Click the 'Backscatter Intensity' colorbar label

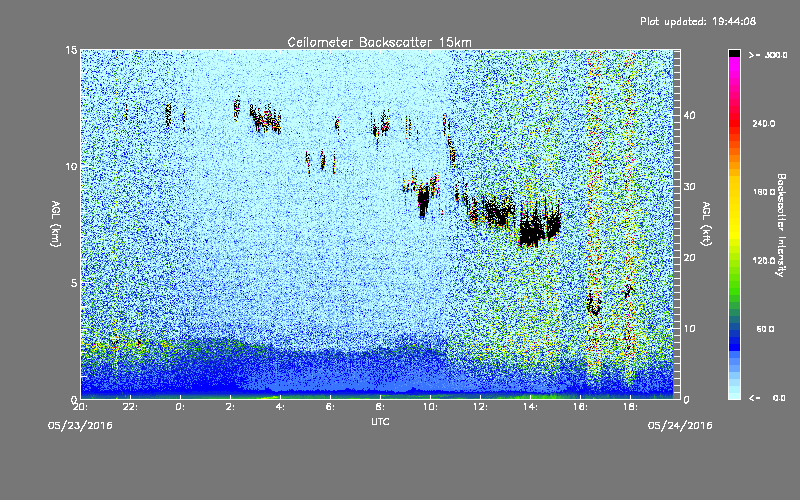[780, 225]
